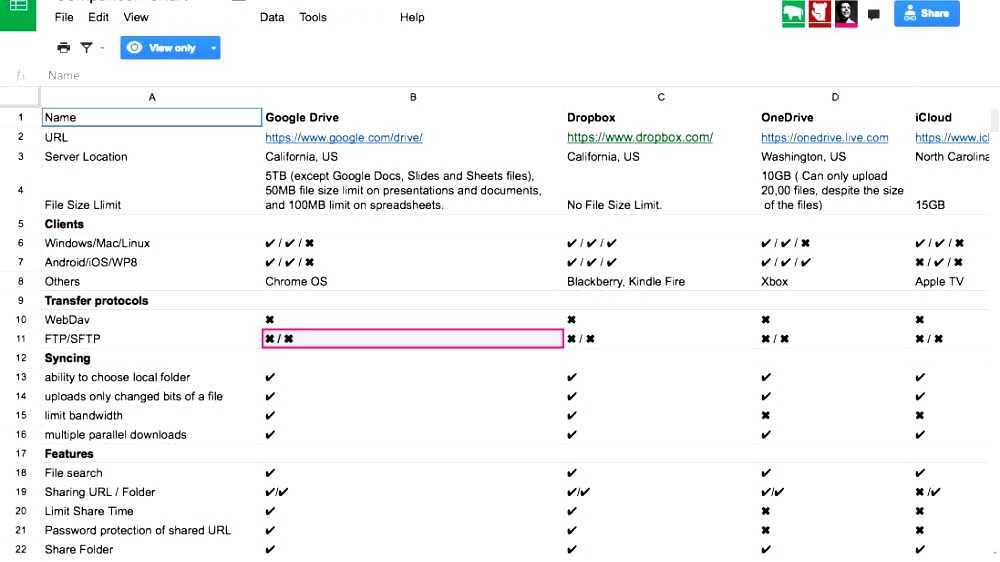Click the green collaborator avatar
Viewport: 1000px width, 562px height.
[x=793, y=14]
